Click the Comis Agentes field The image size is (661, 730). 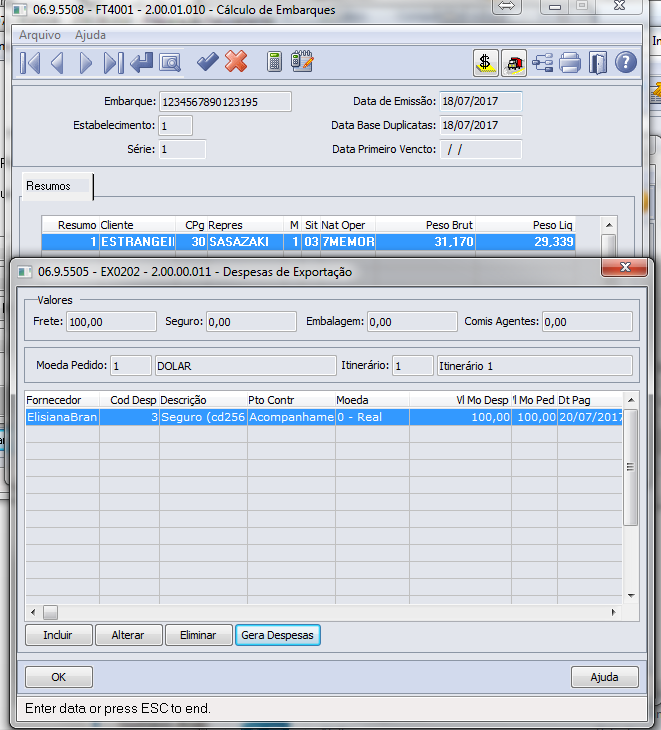(587, 322)
